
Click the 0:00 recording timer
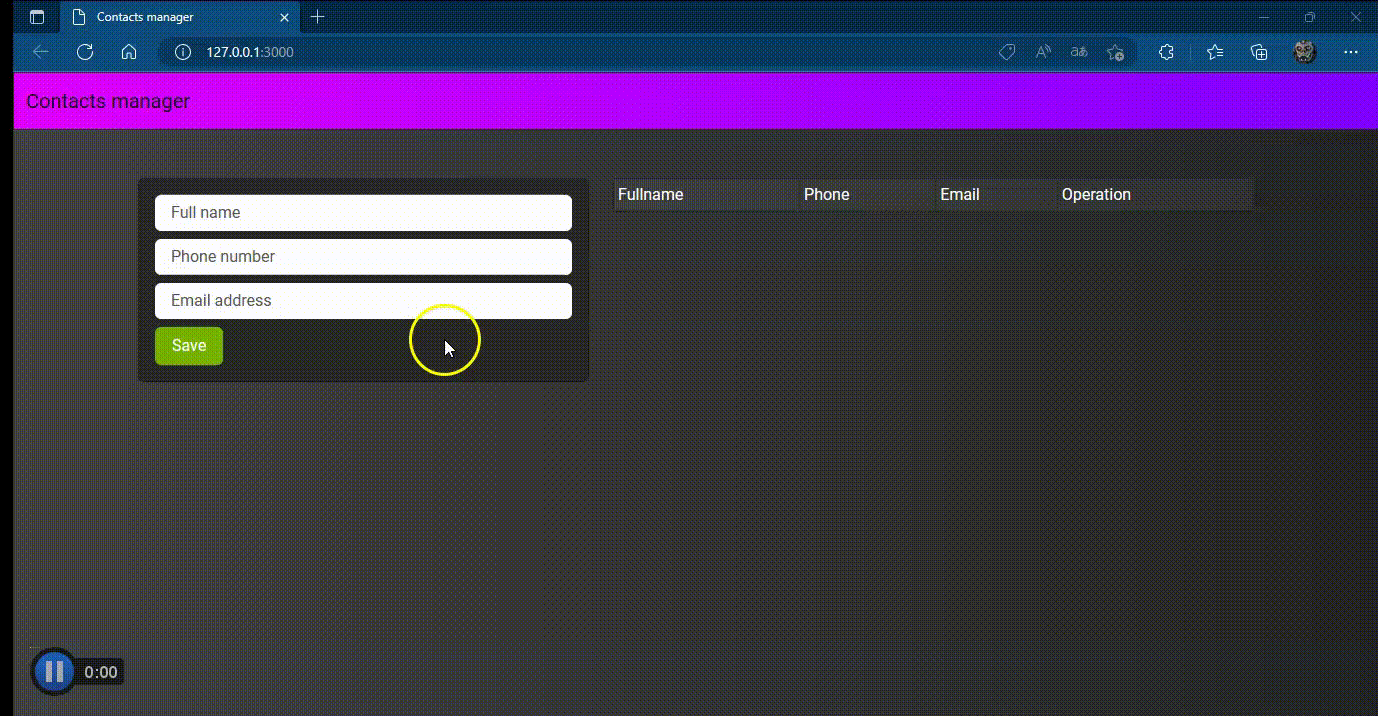click(x=101, y=672)
